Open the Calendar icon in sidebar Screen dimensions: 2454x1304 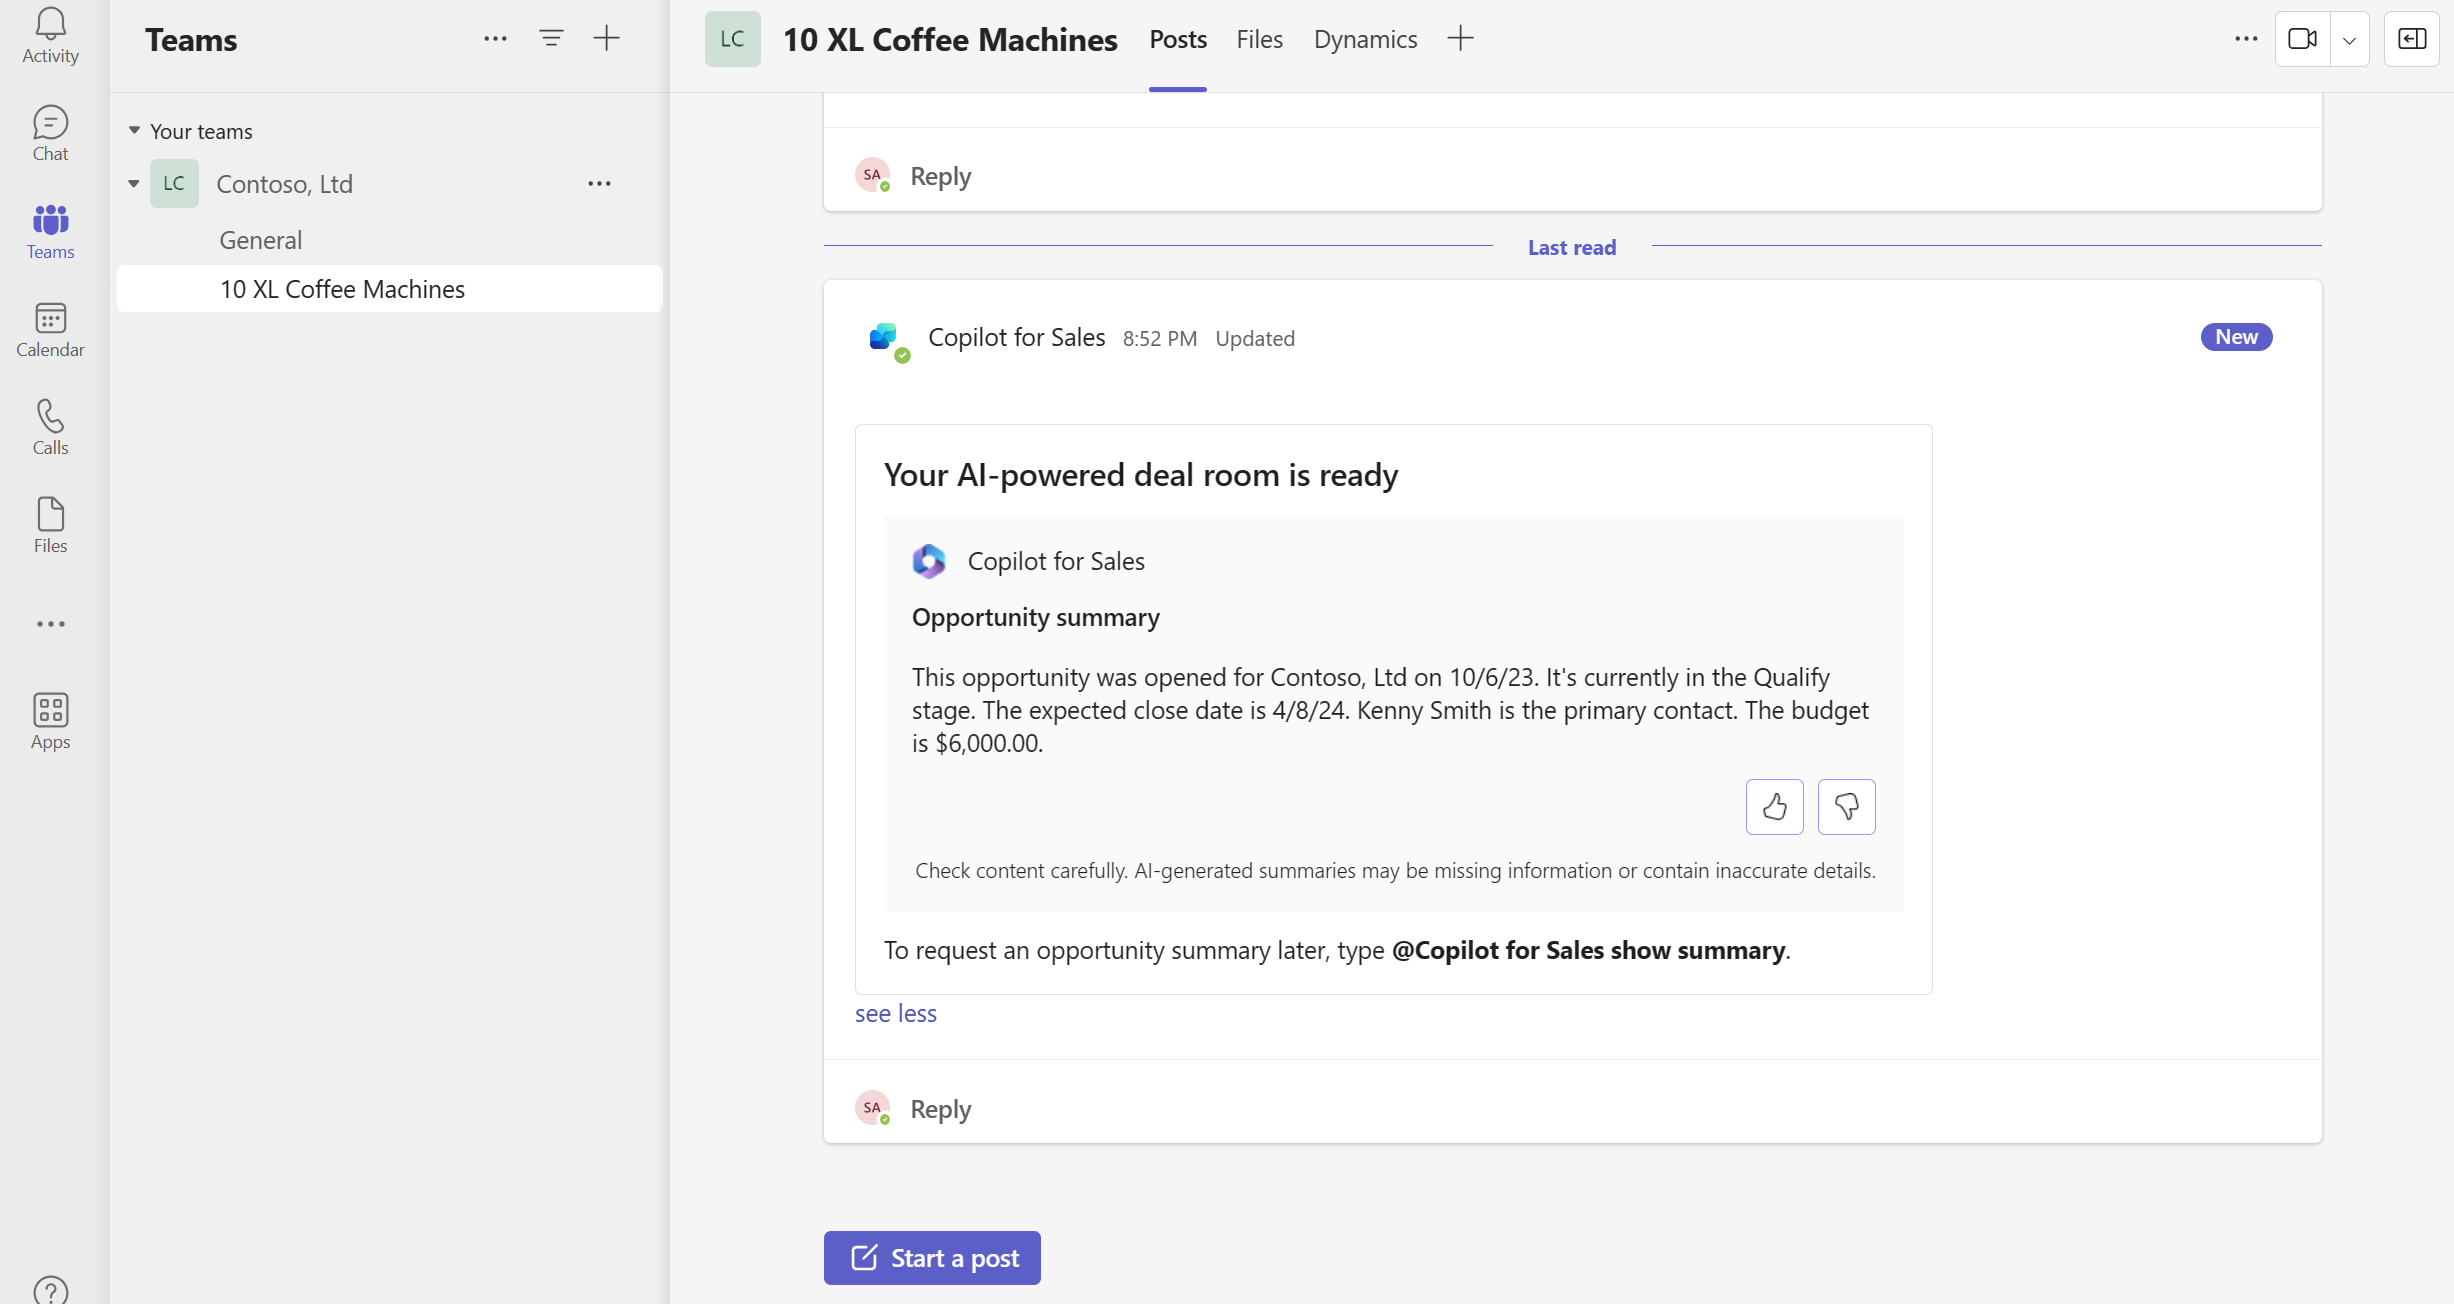click(x=49, y=330)
